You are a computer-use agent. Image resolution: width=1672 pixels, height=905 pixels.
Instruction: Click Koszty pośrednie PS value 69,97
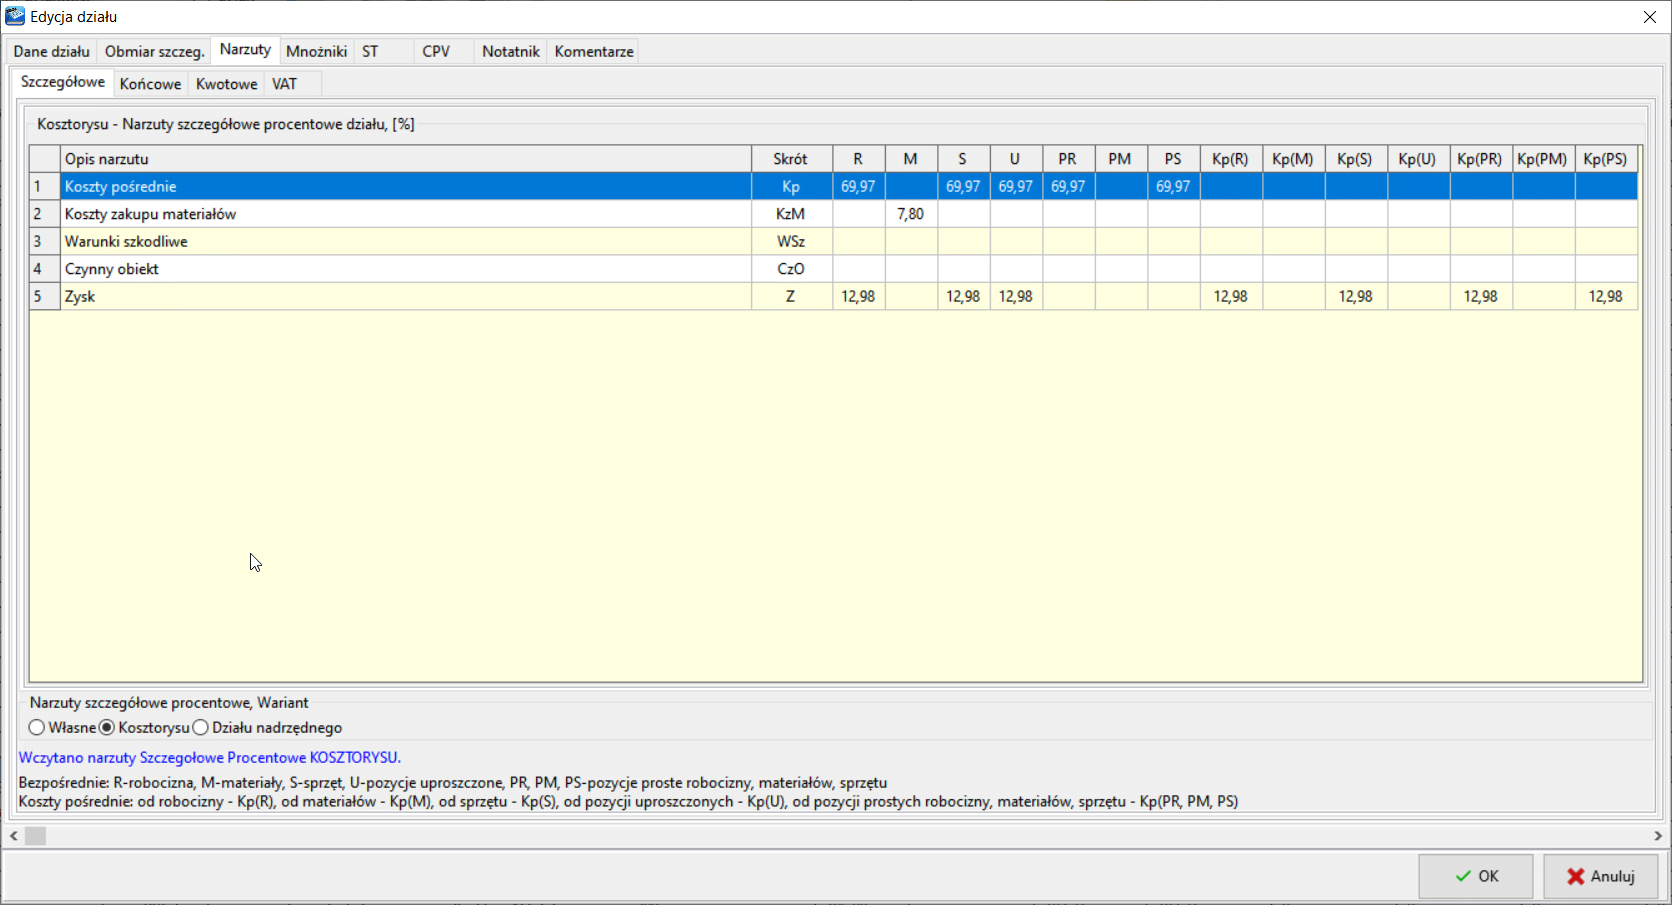pos(1173,186)
